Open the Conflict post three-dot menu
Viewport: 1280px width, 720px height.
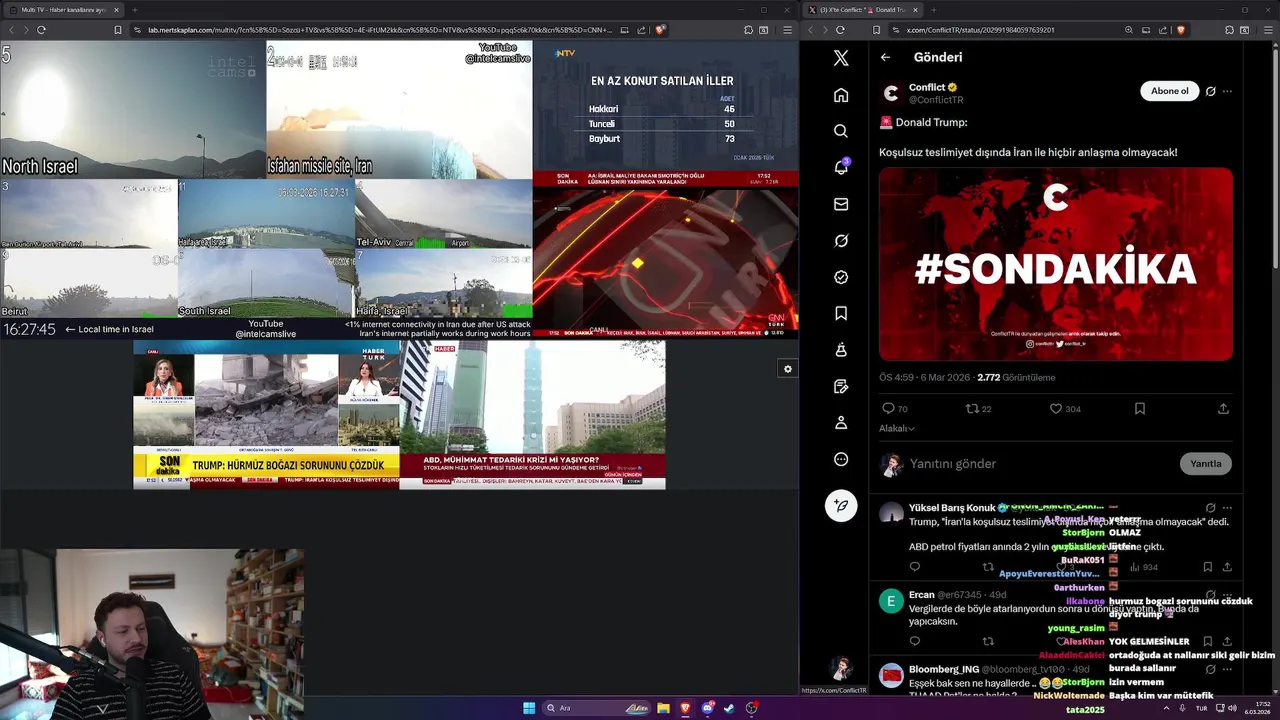coord(1227,91)
